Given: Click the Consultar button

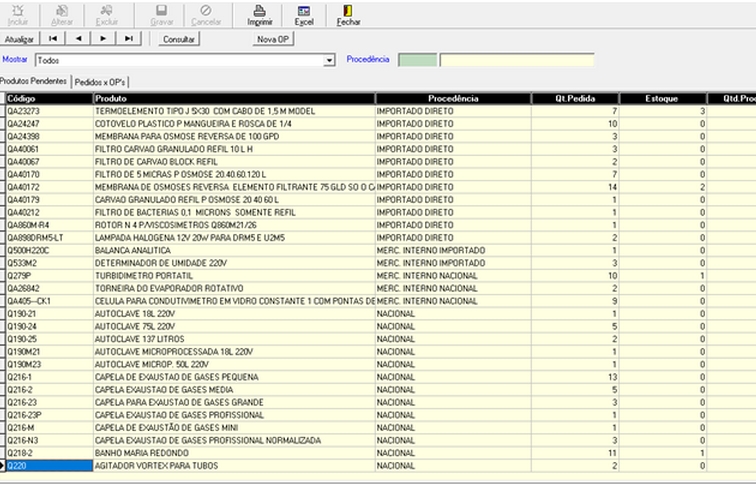Looking at the screenshot, I should pos(179,39).
